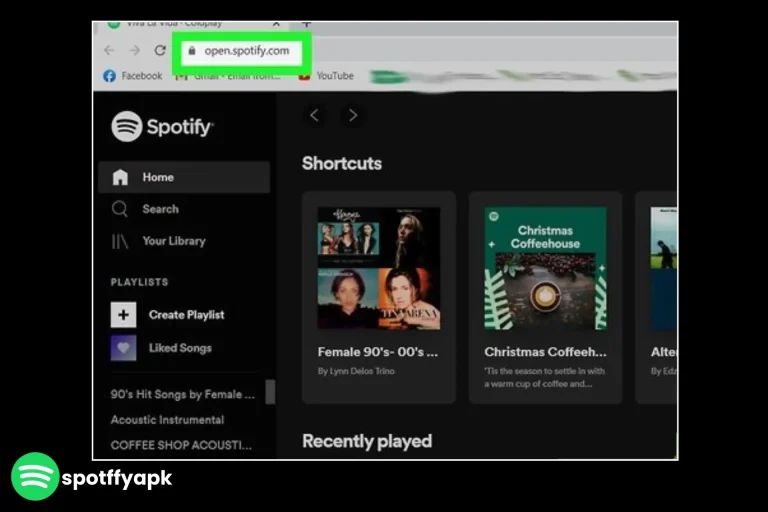768x512 pixels.
Task: Open the Facebook bookmark
Action: [x=133, y=76]
